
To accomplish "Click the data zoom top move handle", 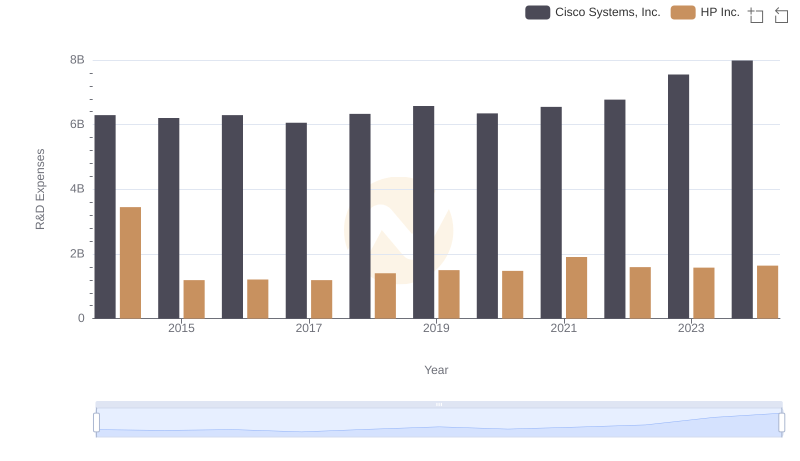I will [439, 404].
